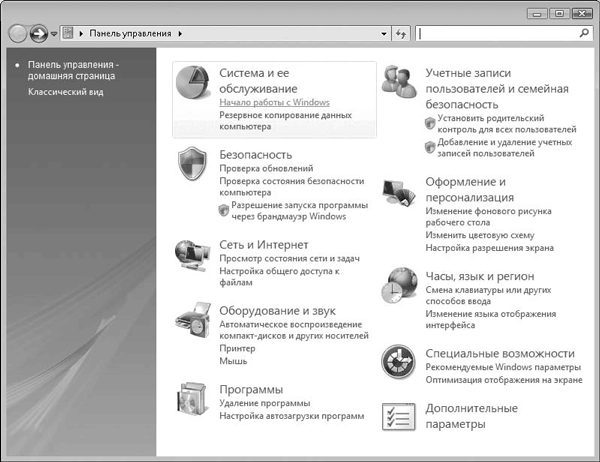Click the Programs category icon

click(x=194, y=400)
